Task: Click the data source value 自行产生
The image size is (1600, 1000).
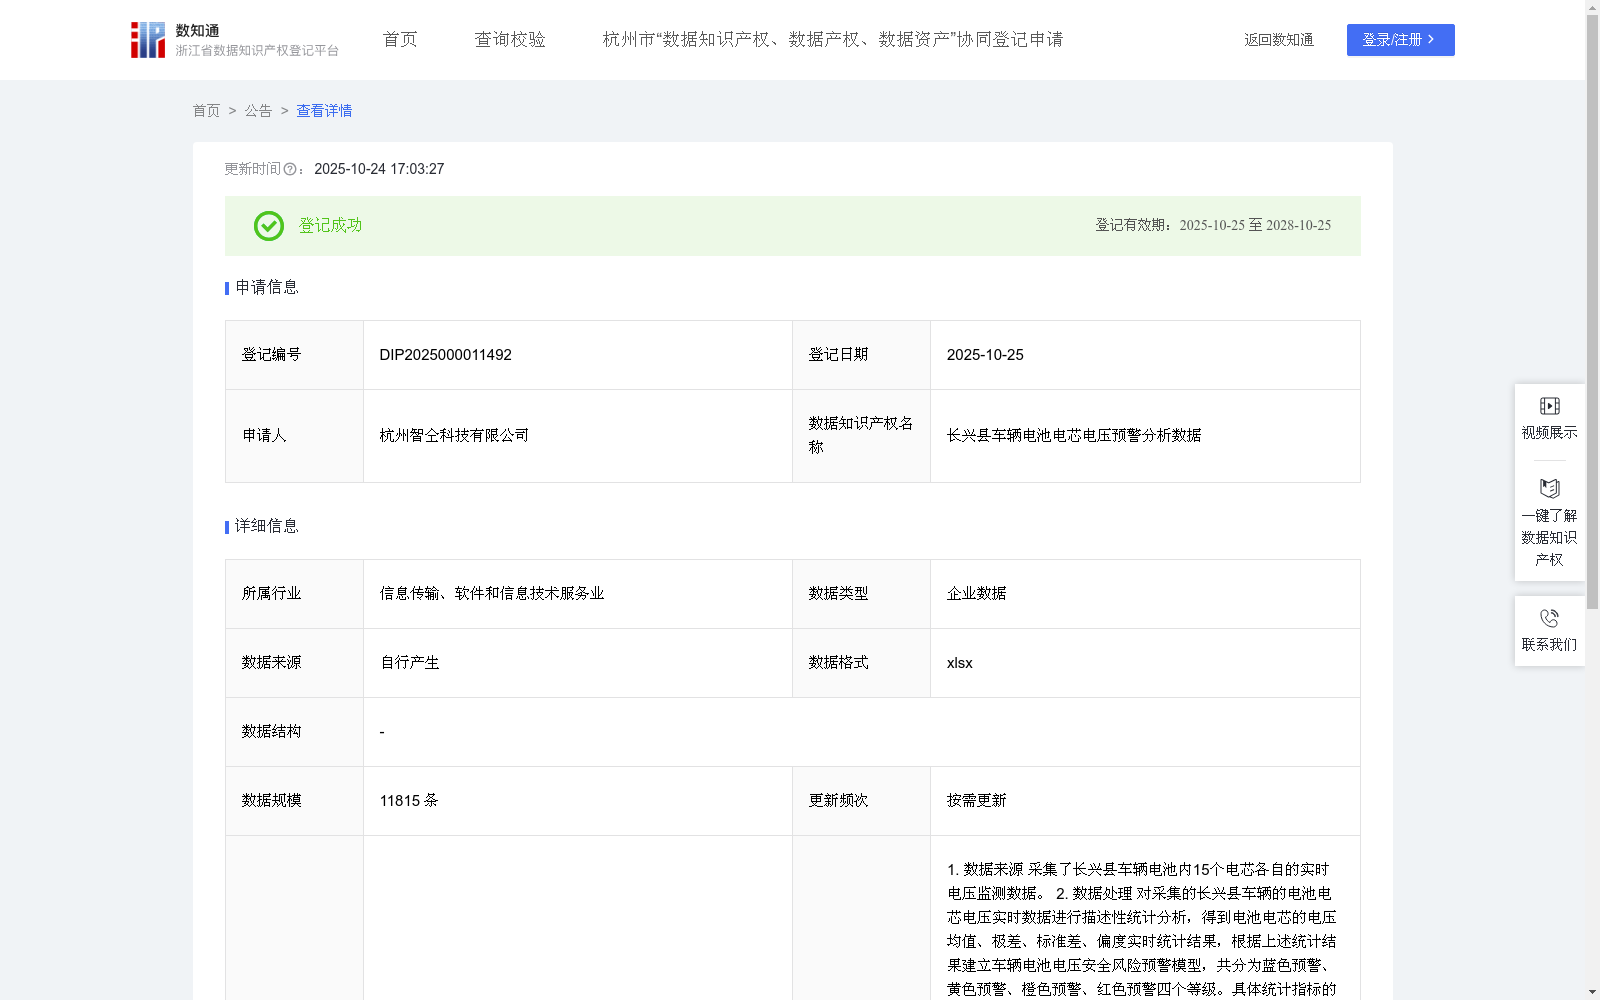Action: 410,663
